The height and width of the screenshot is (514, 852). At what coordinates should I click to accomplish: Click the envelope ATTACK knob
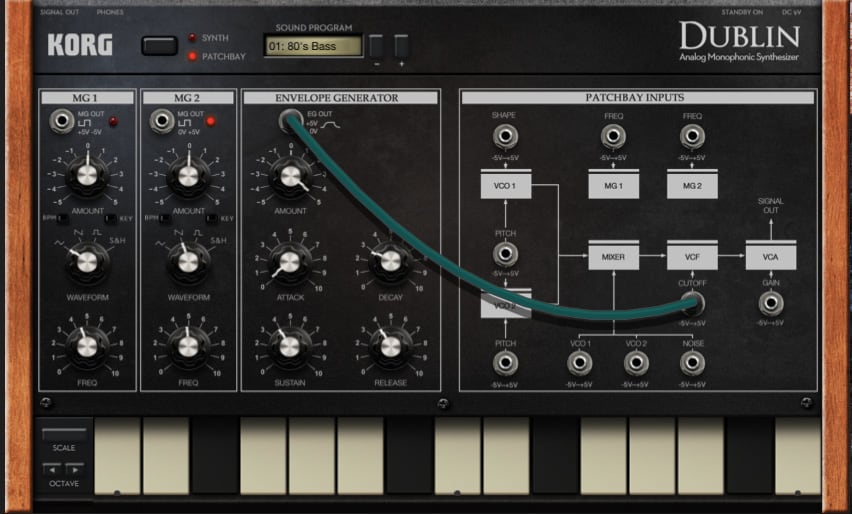290,262
